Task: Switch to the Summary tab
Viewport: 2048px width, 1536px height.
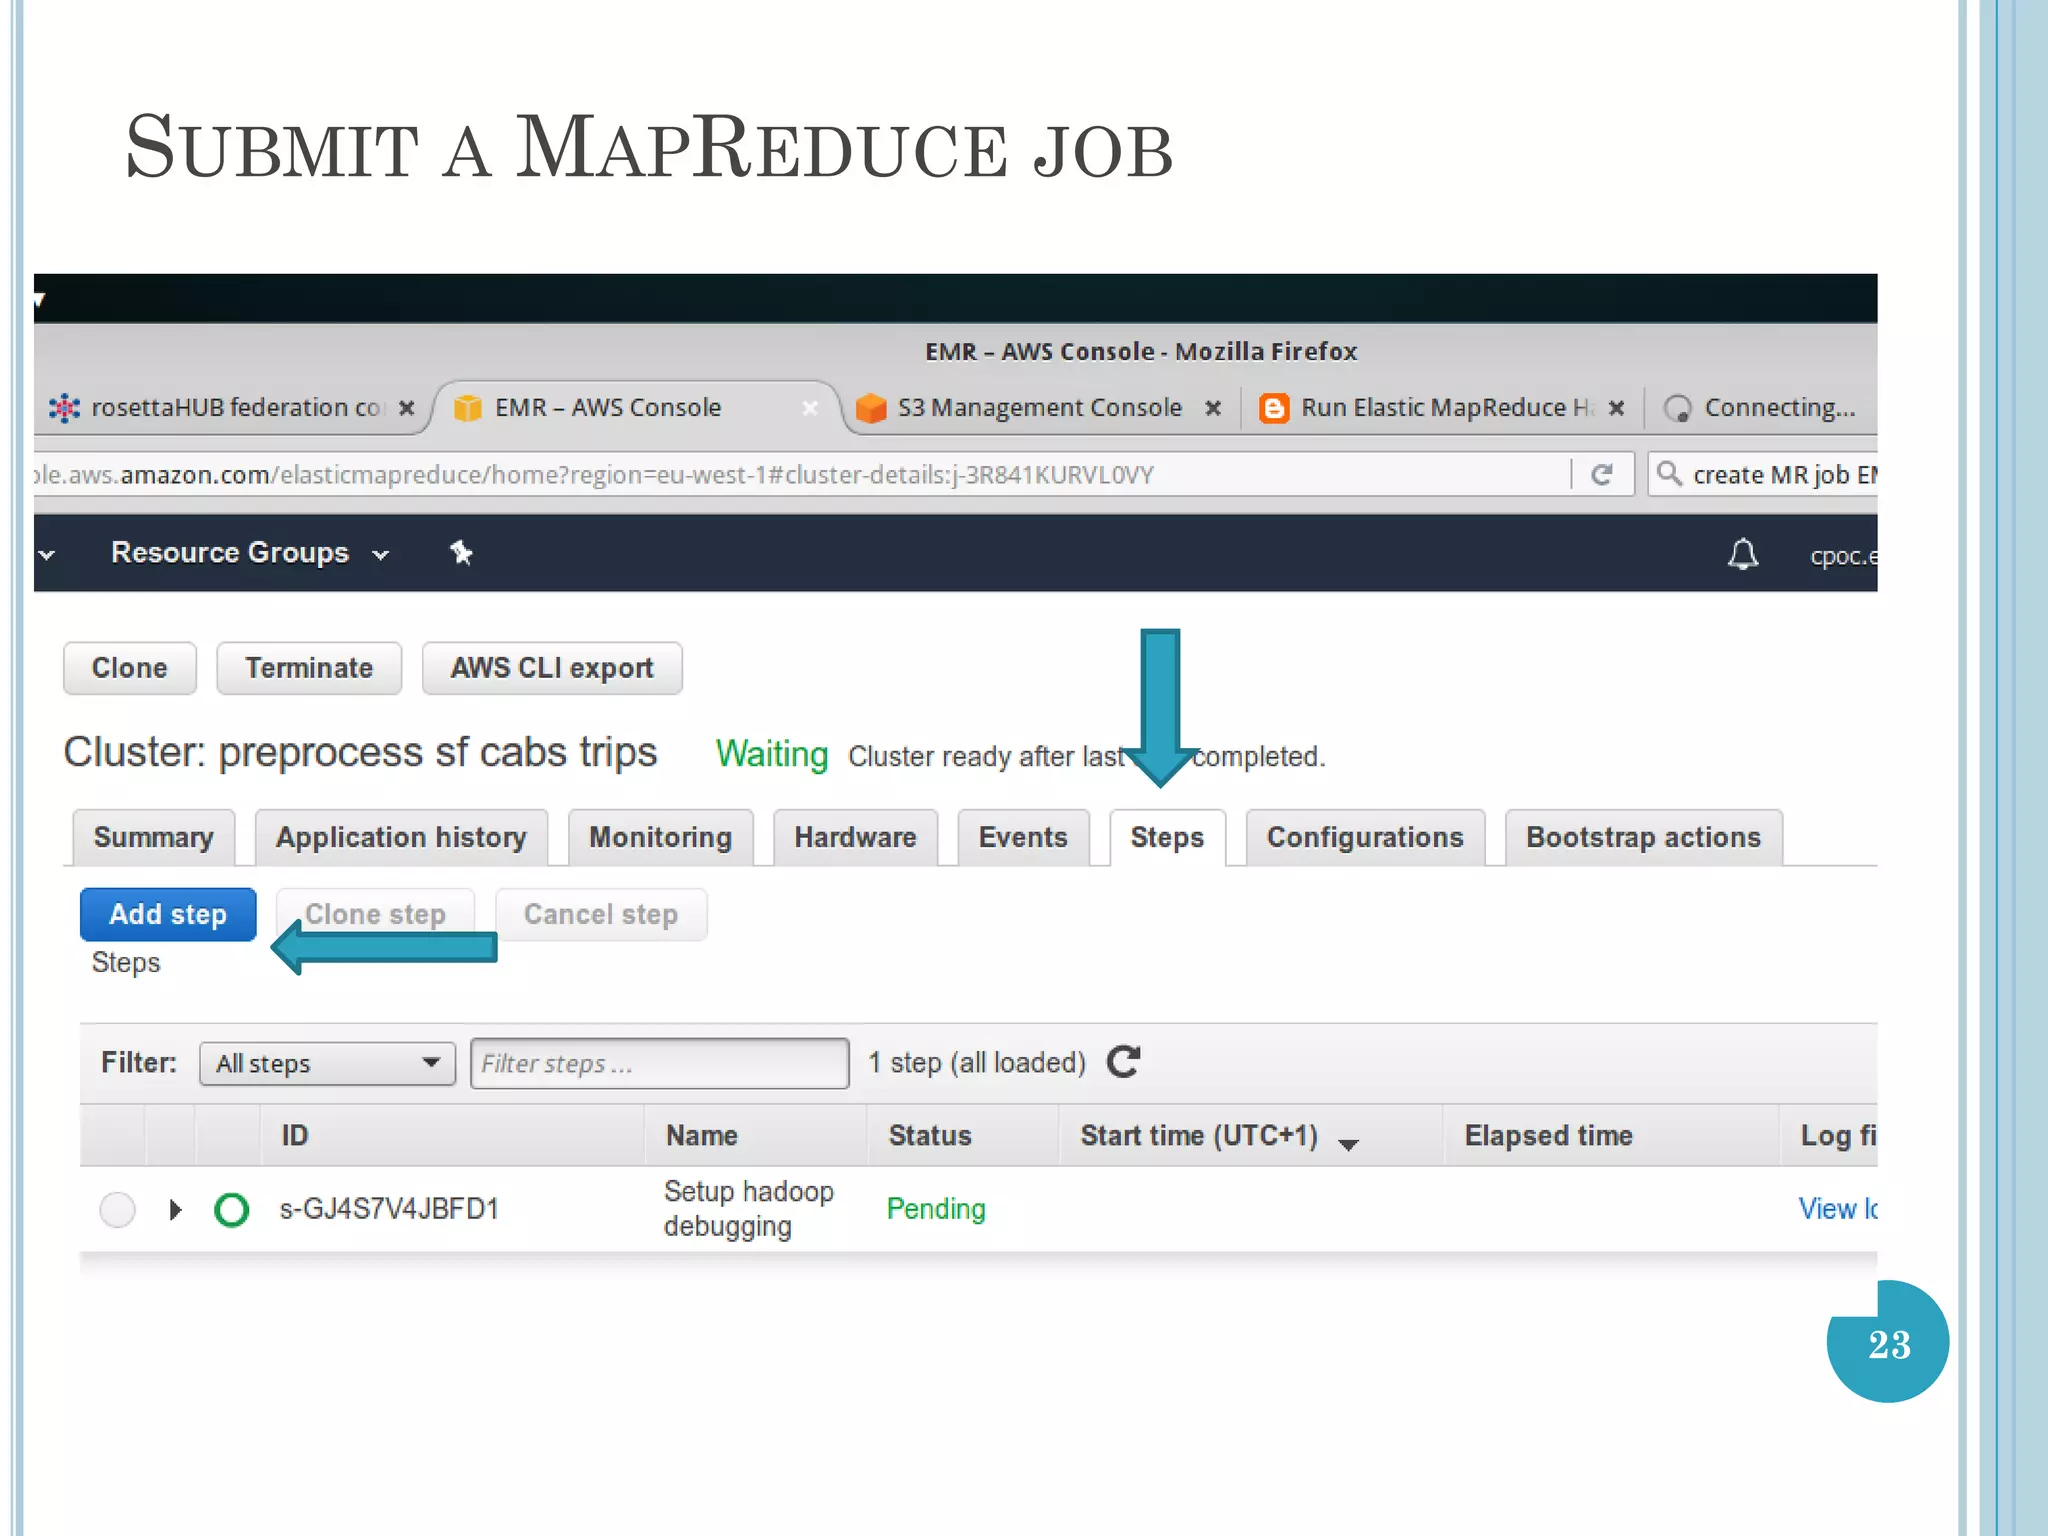Action: pos(154,837)
